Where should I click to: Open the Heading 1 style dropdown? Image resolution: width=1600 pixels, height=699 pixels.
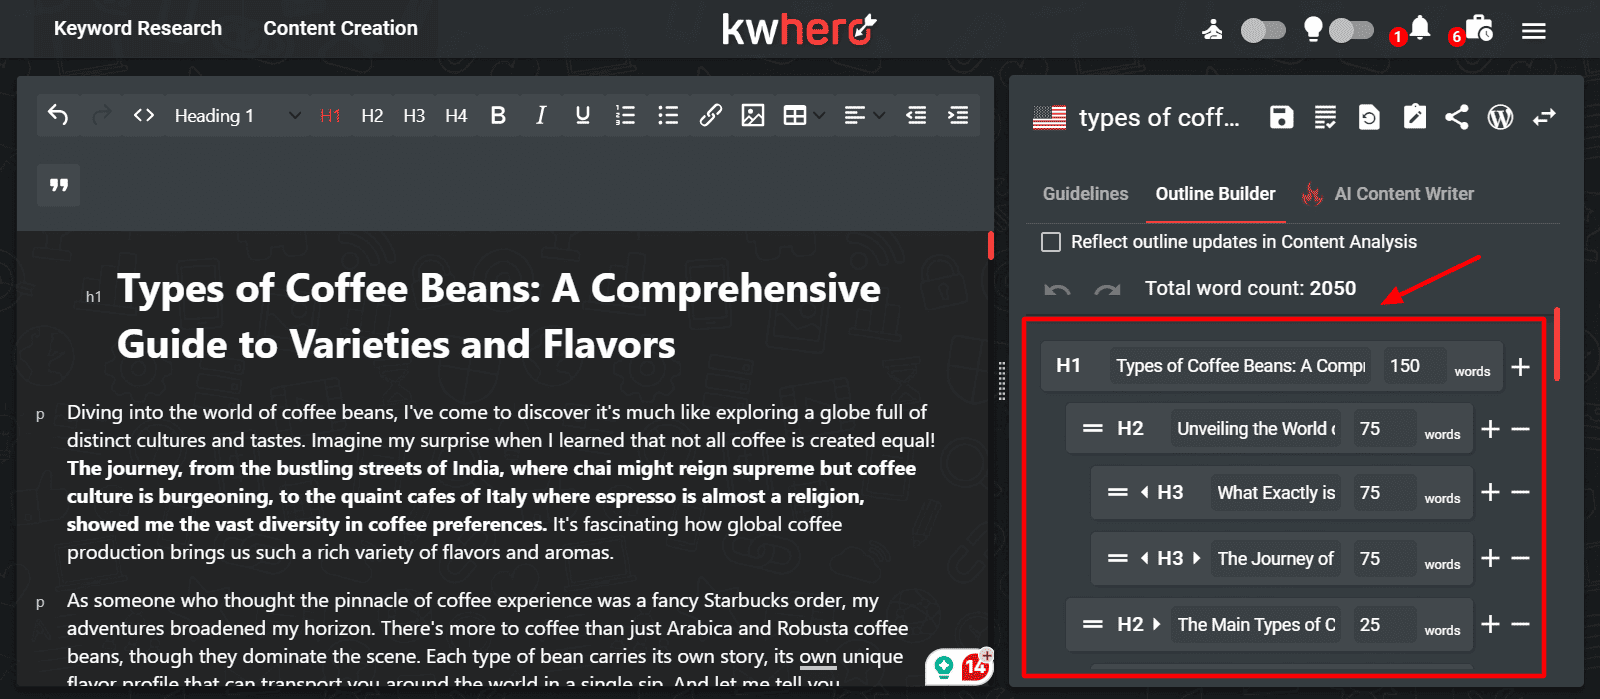coord(237,116)
